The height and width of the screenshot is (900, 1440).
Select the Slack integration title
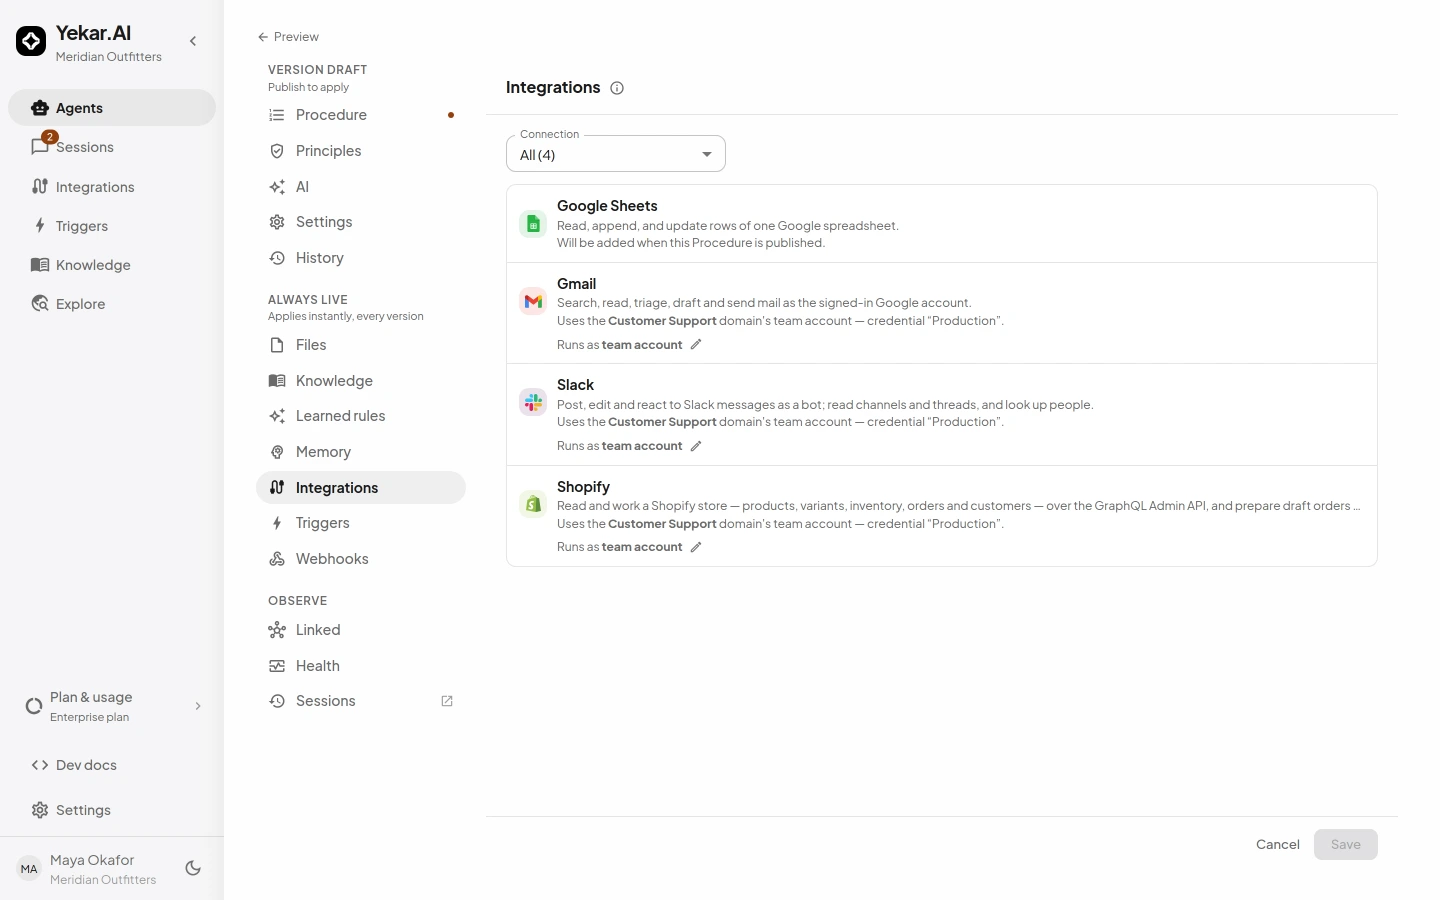[x=575, y=385]
